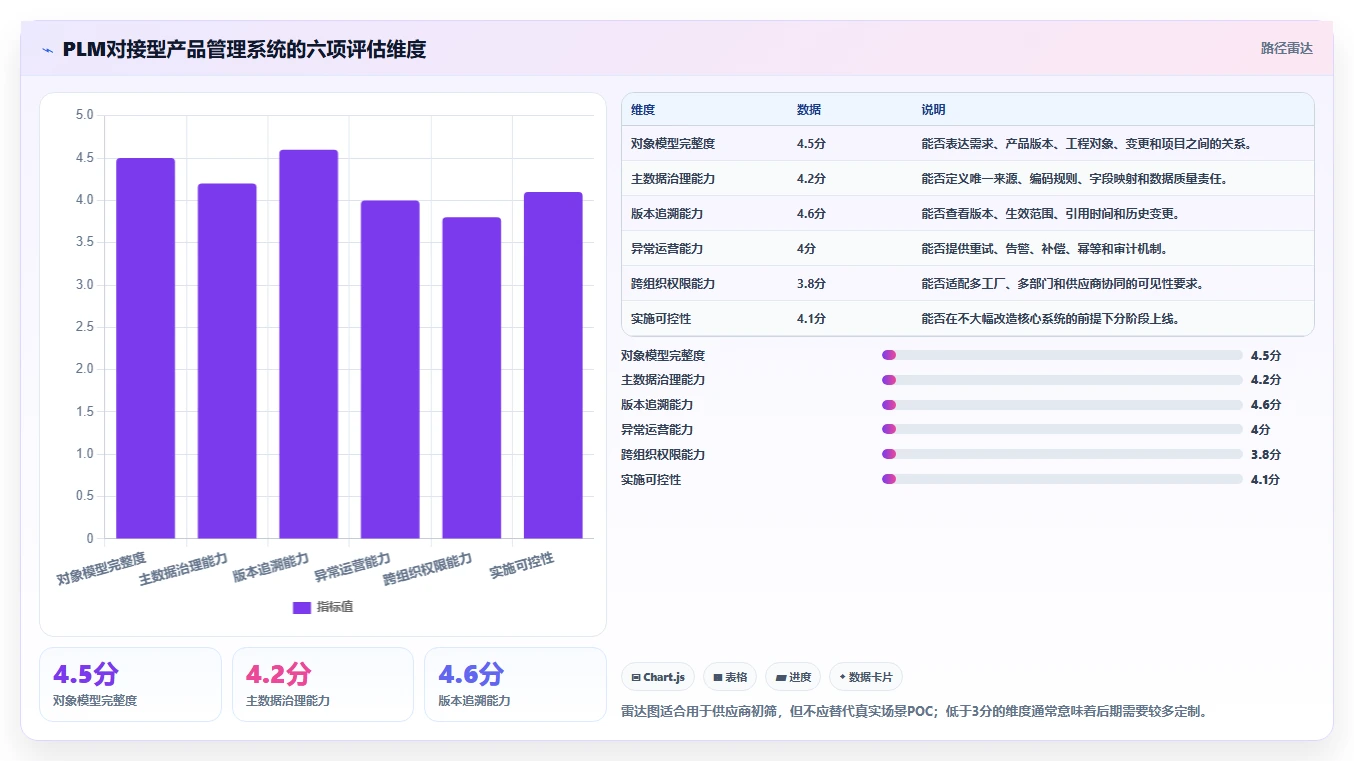This screenshot has width=1354, height=761.
Task: Click the 实施可控性 x-axis label
Action: pos(521,566)
